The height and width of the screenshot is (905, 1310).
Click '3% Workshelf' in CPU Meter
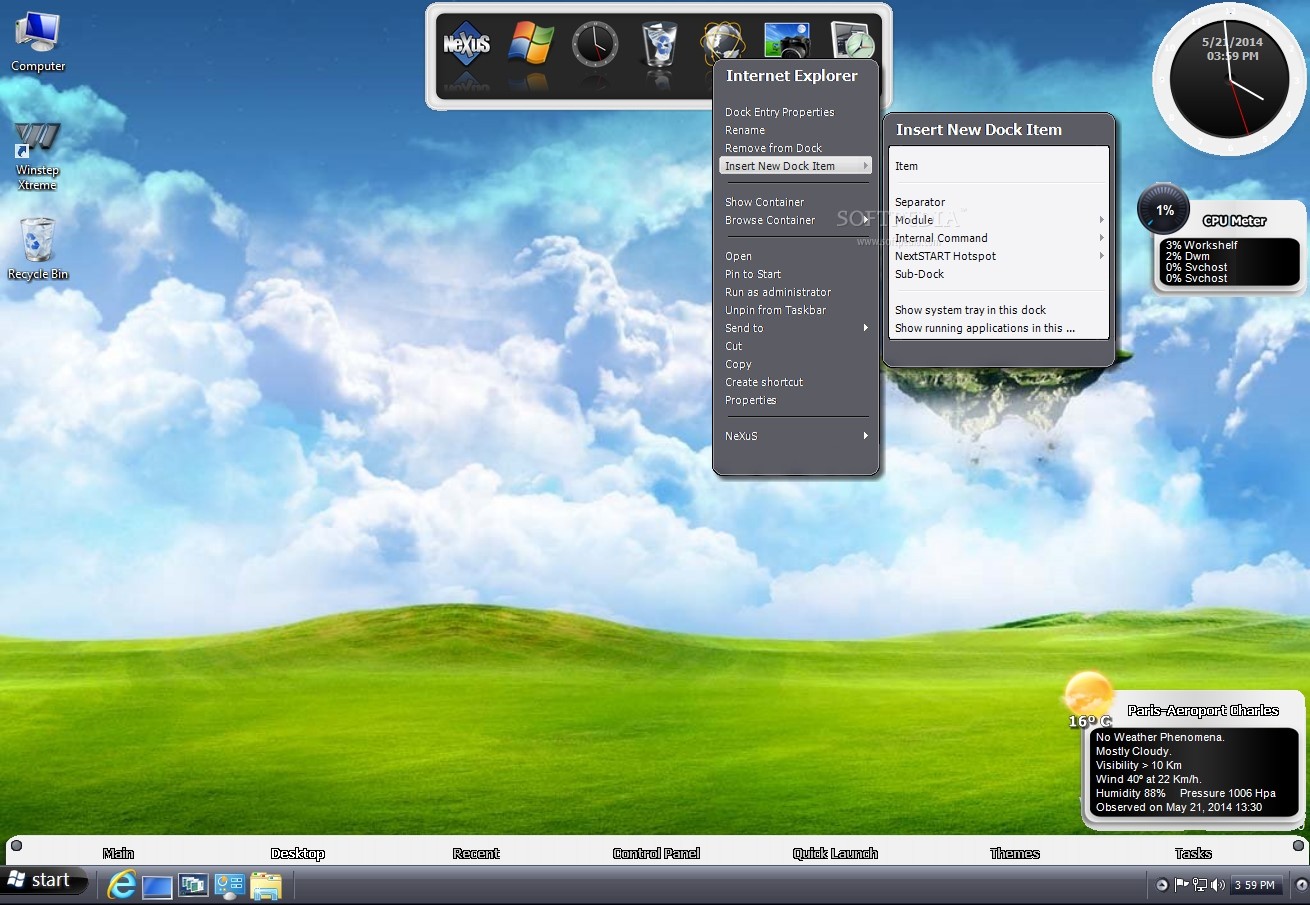[x=1201, y=245]
